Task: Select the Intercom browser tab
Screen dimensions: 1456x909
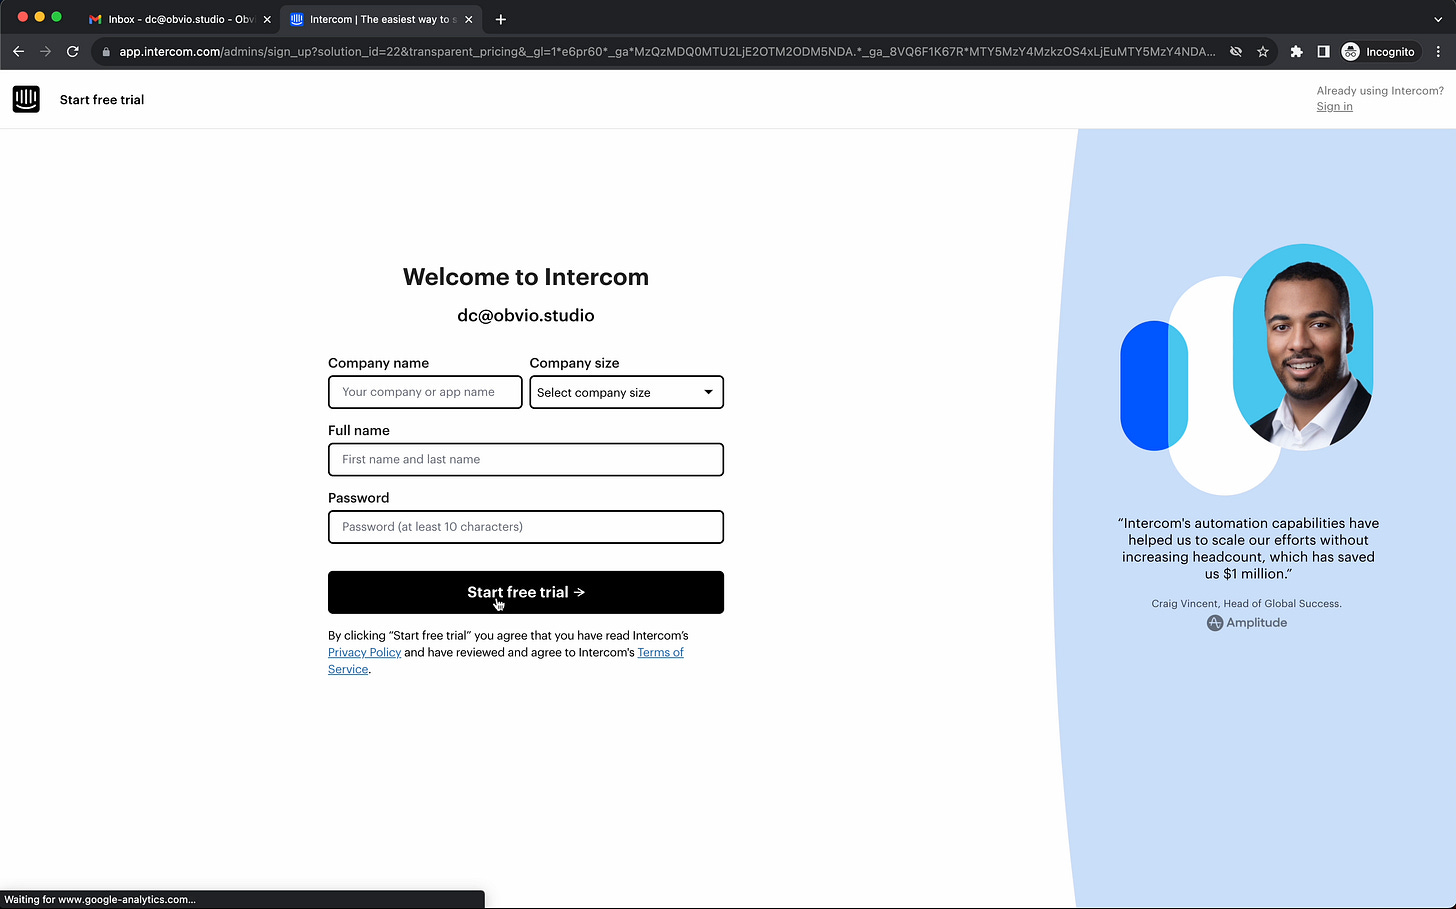Action: pos(381,19)
